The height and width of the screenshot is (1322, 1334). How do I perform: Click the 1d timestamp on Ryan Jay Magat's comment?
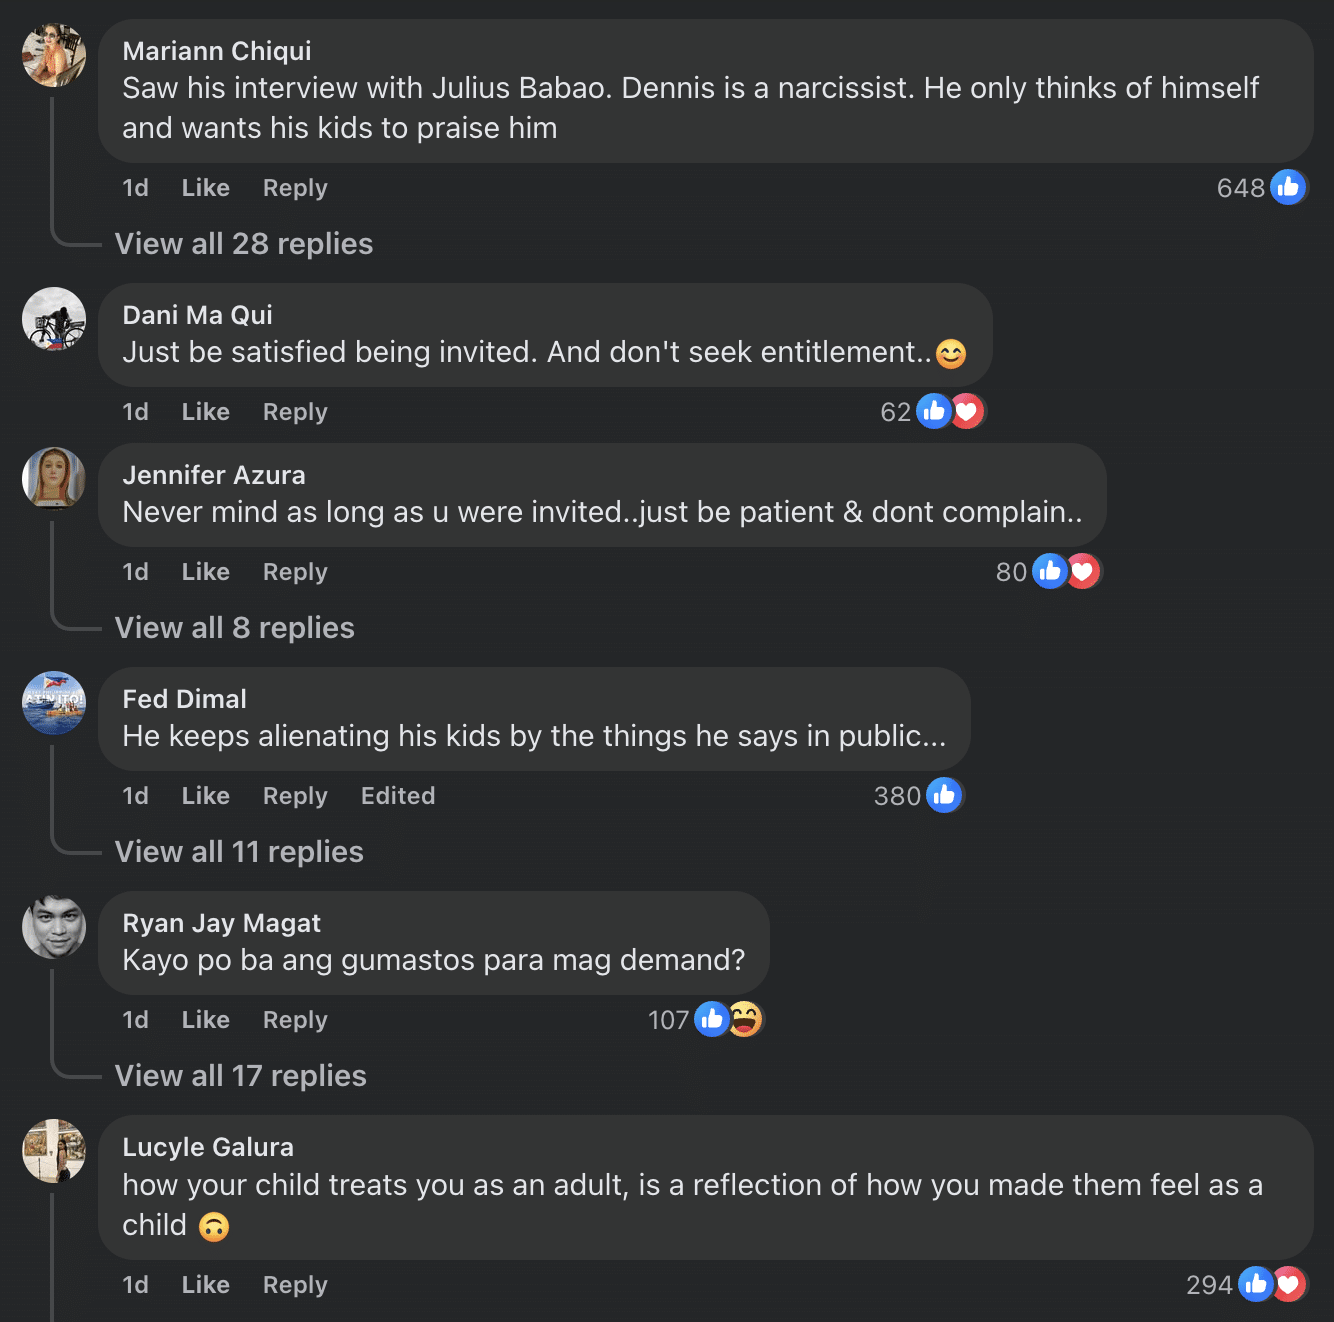point(135,1020)
